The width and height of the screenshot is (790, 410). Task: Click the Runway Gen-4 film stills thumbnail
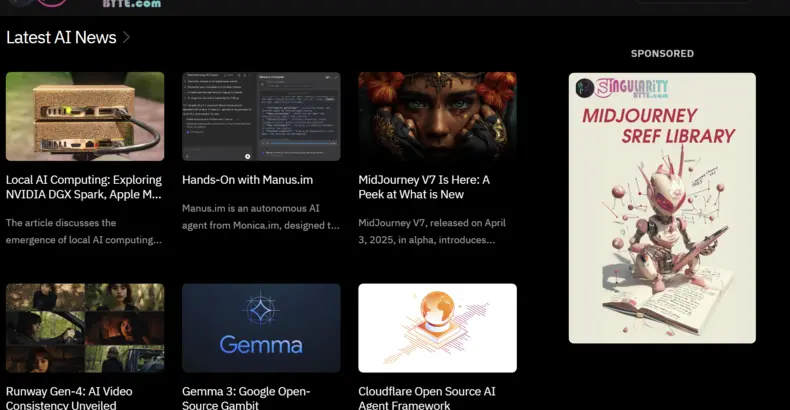click(x=85, y=328)
